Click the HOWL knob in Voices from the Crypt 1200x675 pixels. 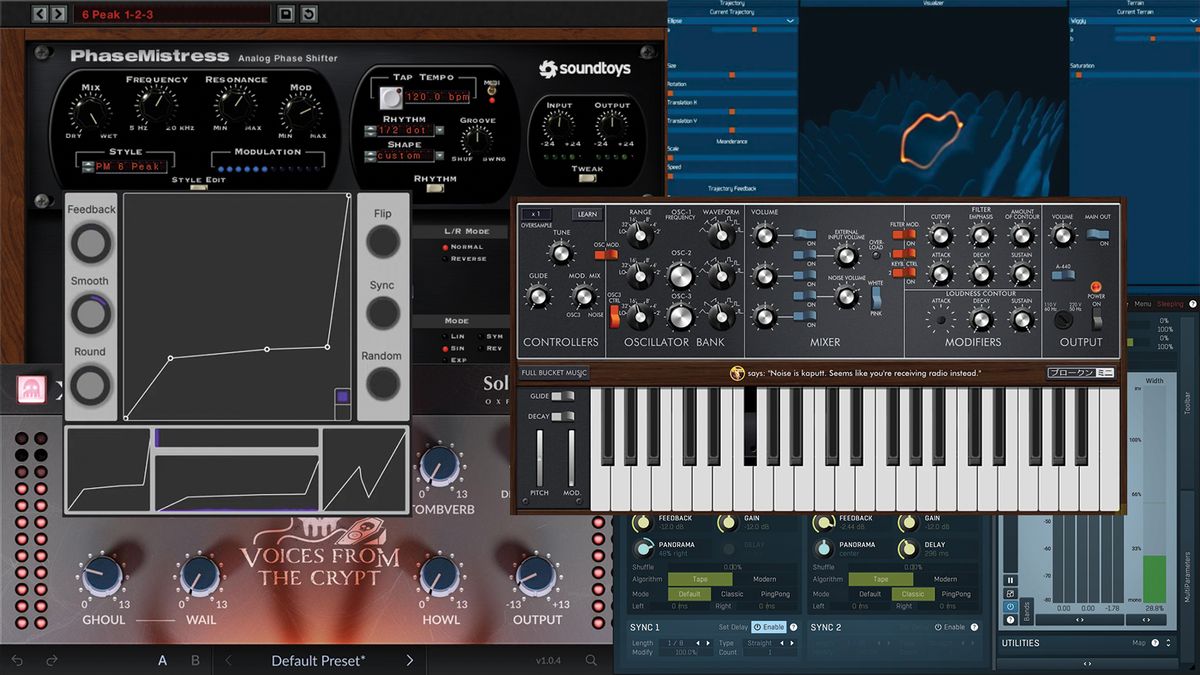click(x=439, y=576)
